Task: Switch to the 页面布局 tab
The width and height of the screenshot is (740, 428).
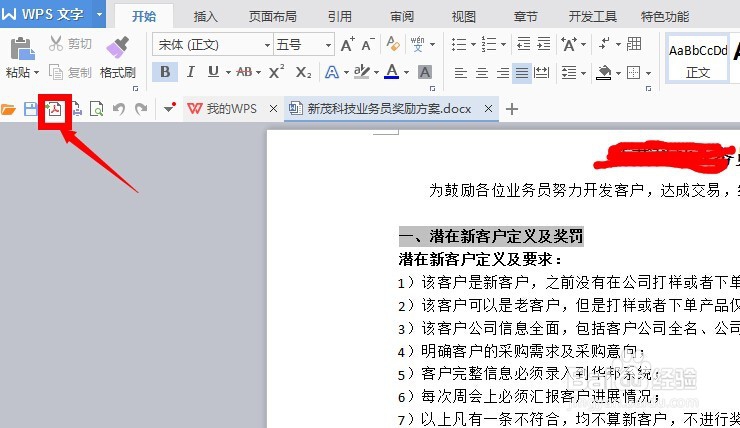Action: click(273, 17)
